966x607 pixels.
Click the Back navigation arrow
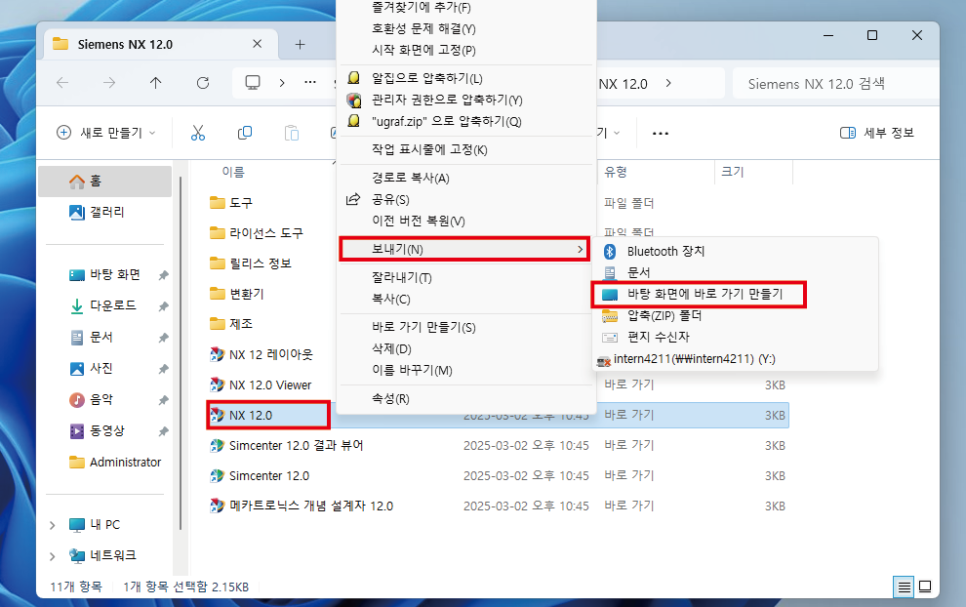(x=62, y=83)
